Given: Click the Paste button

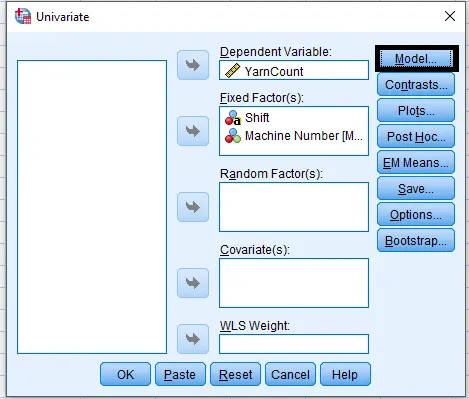Looking at the screenshot, I should 180,374.
